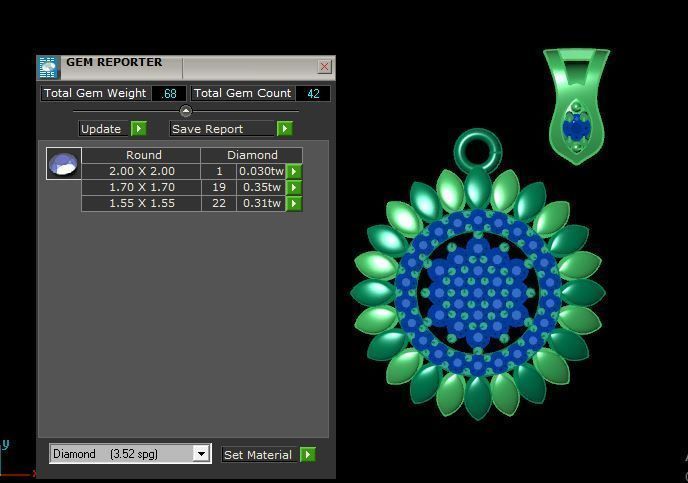Click the quantity 19 cell
The width and height of the screenshot is (688, 483).
point(219,187)
